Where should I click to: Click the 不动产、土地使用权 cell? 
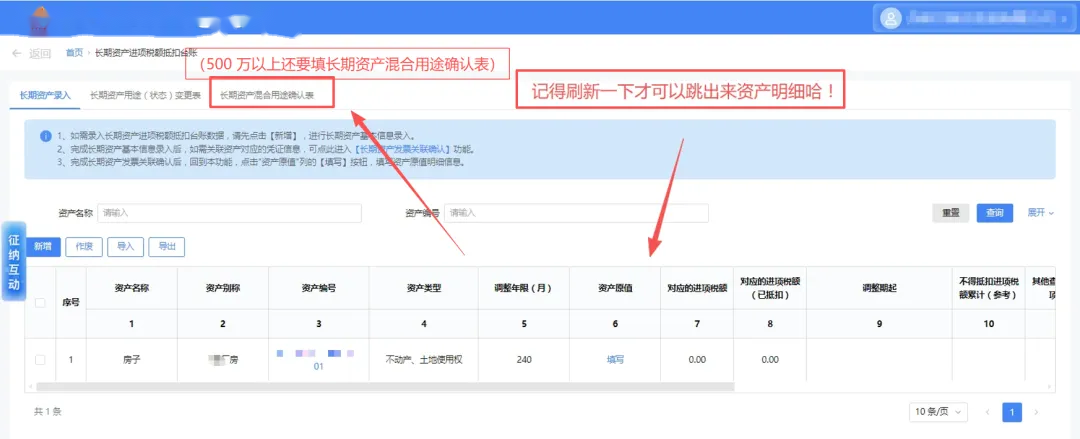point(424,359)
